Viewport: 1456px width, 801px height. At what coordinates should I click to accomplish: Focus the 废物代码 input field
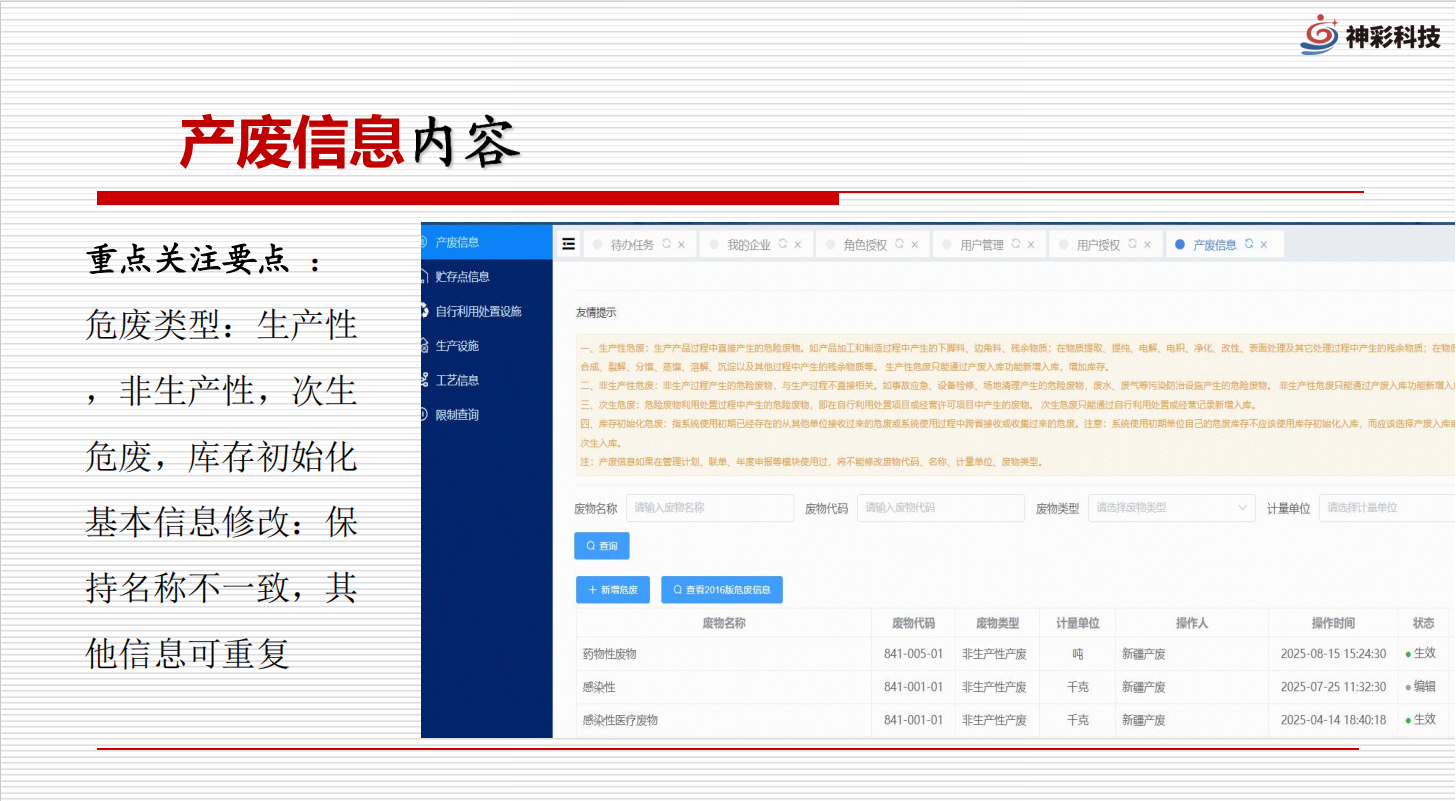click(940, 508)
